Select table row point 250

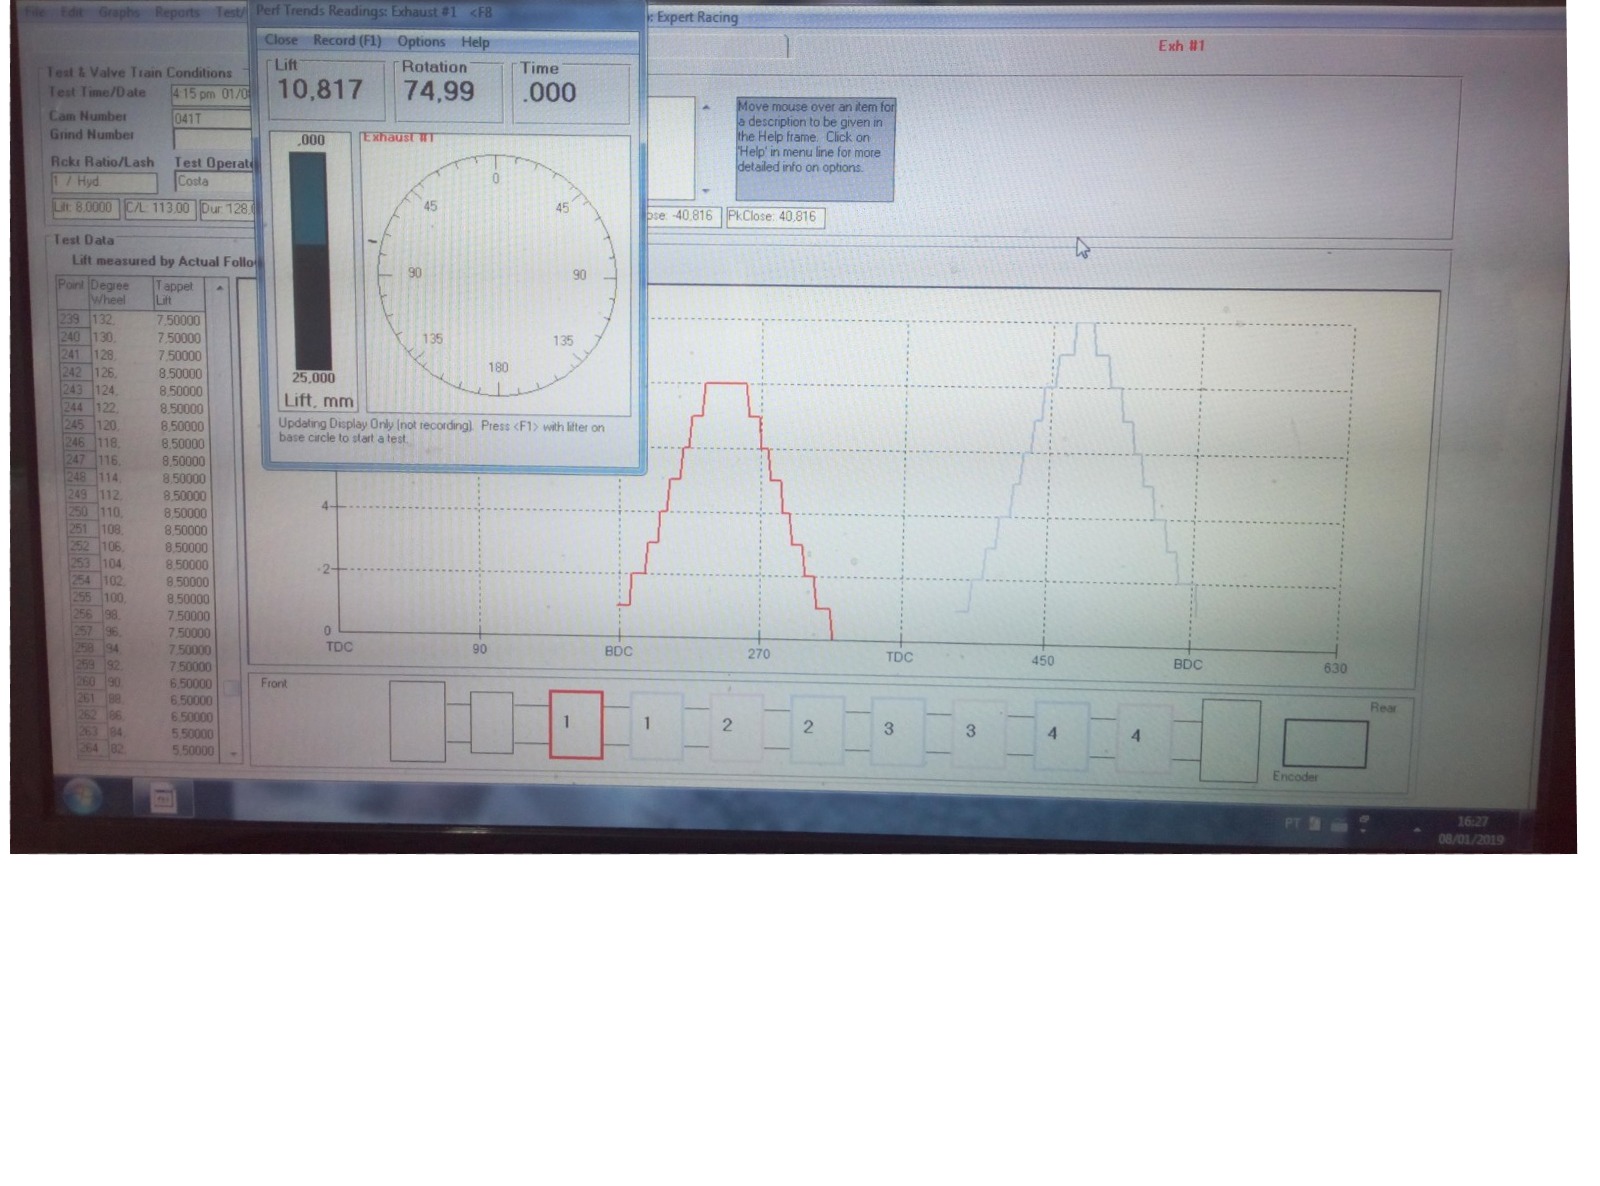(136, 512)
